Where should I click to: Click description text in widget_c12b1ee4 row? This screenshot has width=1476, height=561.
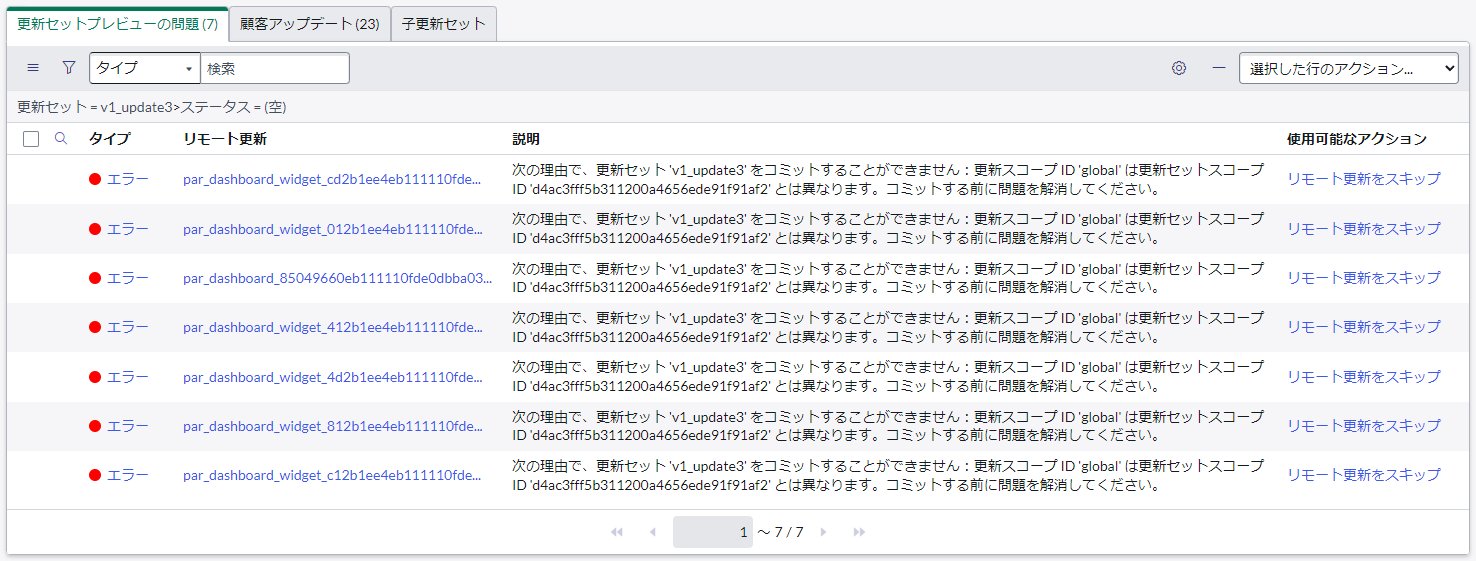(x=888, y=475)
